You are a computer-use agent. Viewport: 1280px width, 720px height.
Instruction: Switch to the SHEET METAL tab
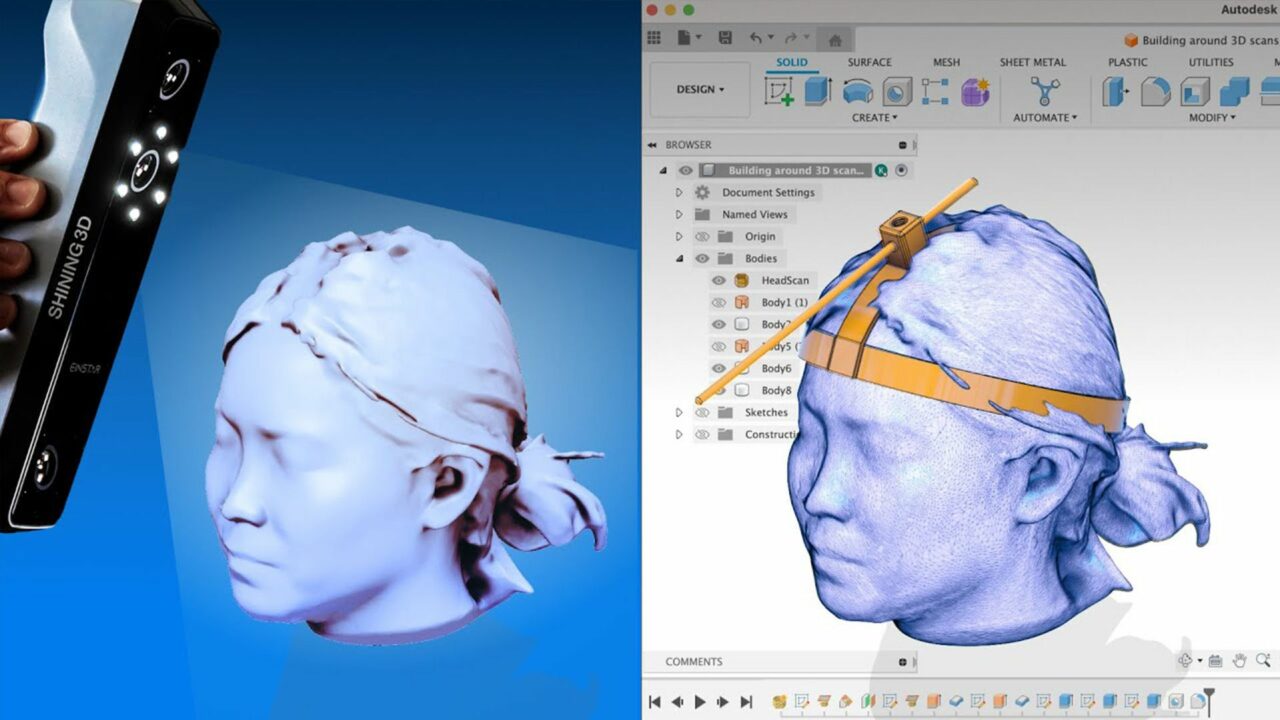click(x=1032, y=62)
